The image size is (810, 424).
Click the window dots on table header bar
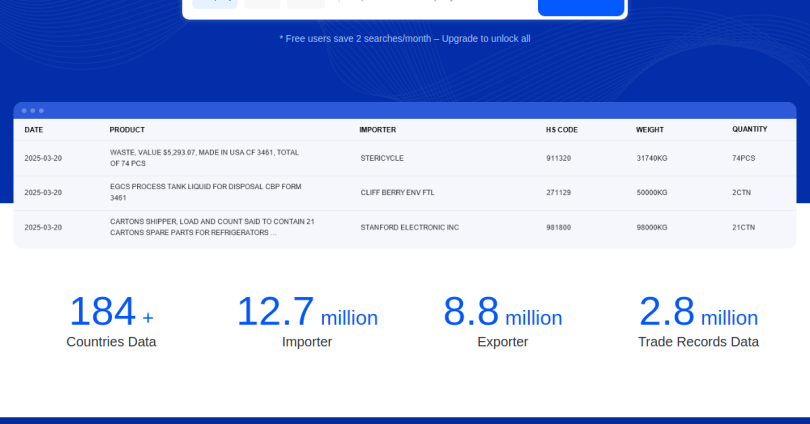point(33,110)
